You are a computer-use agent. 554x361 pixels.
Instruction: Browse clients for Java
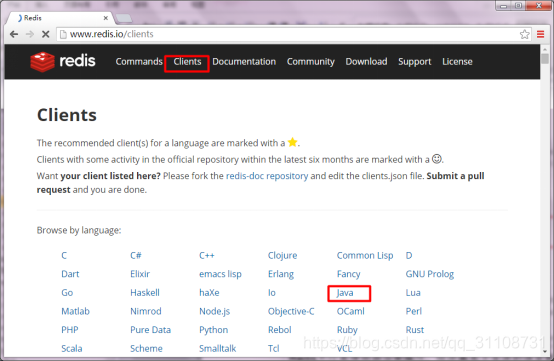pyautogui.click(x=345, y=293)
